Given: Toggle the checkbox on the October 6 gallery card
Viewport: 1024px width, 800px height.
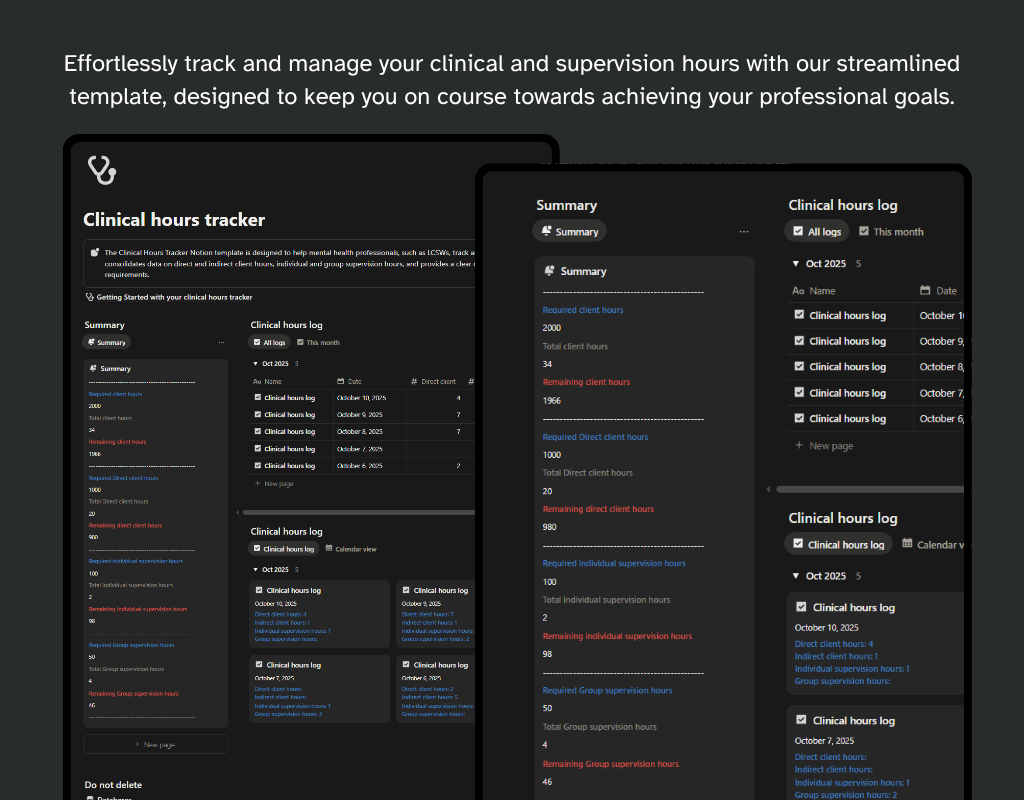Looking at the screenshot, I should pyautogui.click(x=405, y=664).
